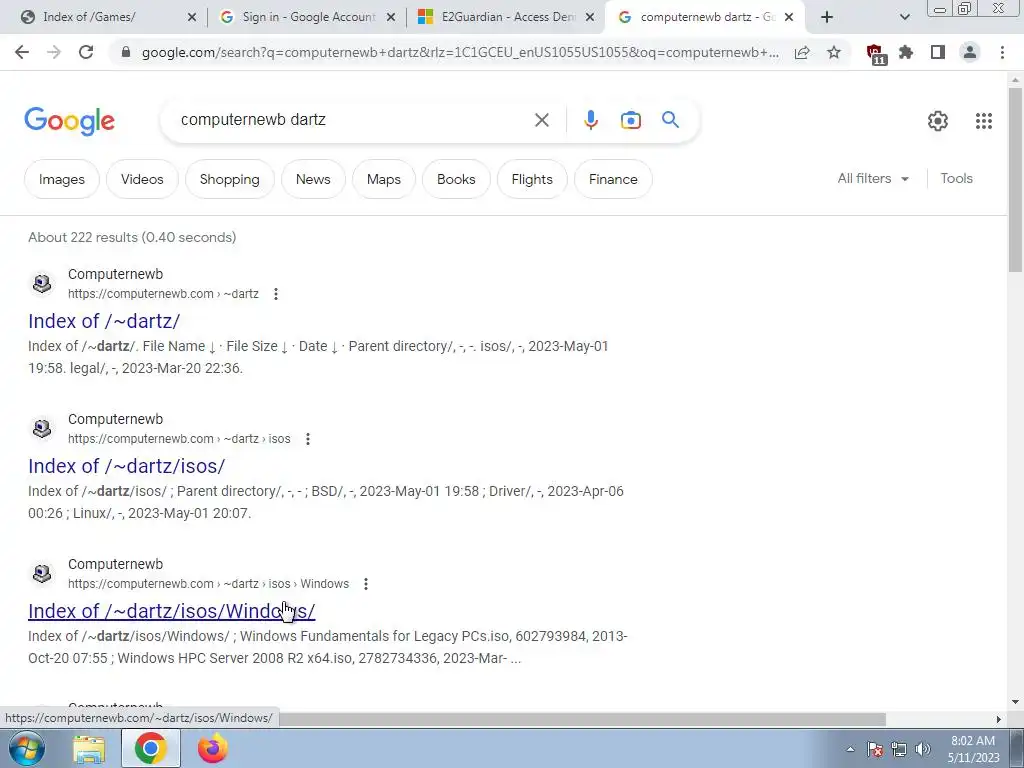This screenshot has height=768, width=1024.
Task: Switch to E2Guardian Access Denied tab
Action: pyautogui.click(x=507, y=17)
